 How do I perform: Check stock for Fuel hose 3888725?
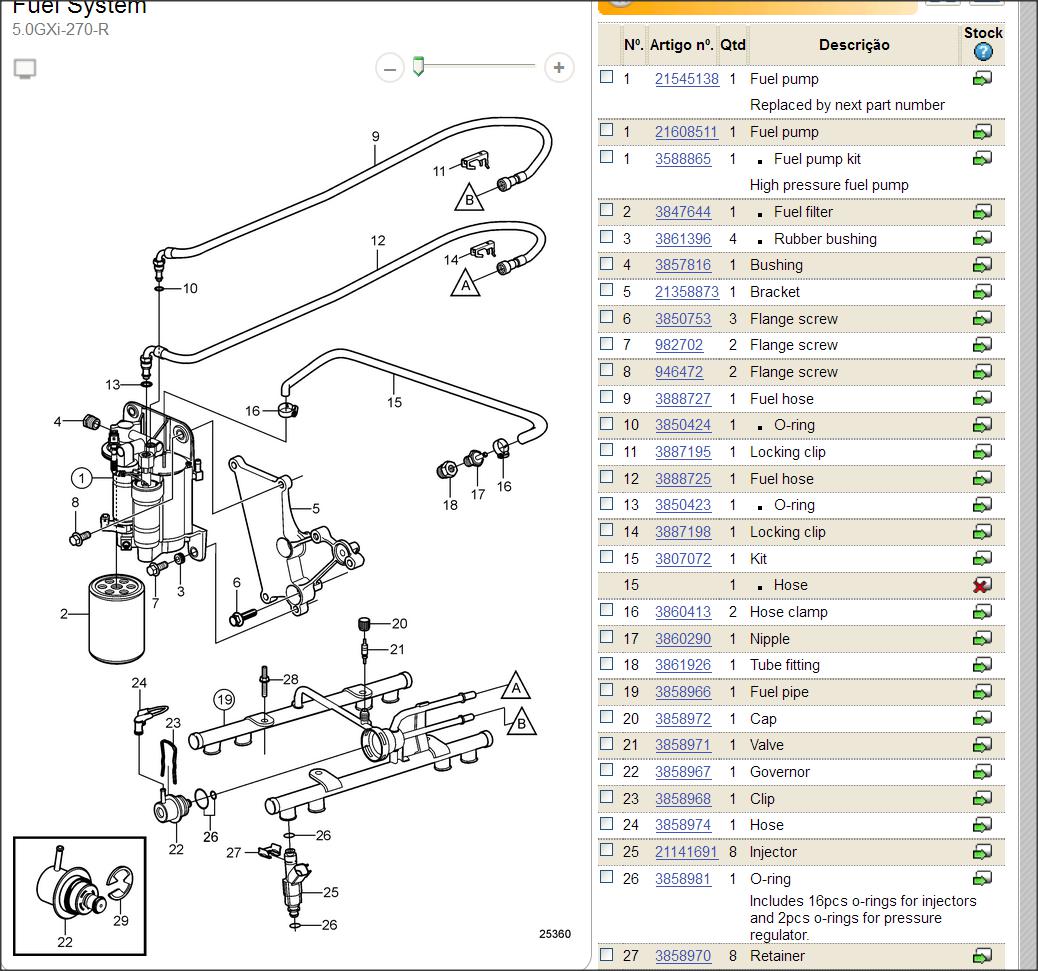tap(982, 479)
